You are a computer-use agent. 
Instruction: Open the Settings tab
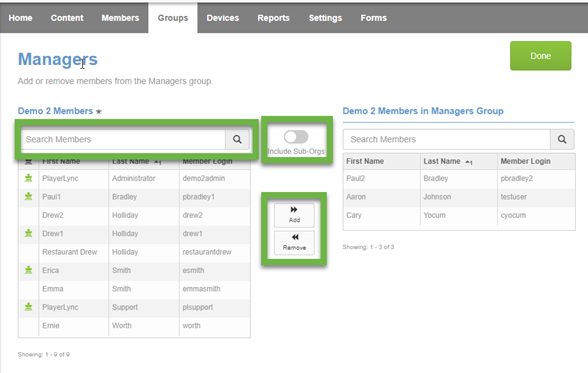click(x=325, y=18)
